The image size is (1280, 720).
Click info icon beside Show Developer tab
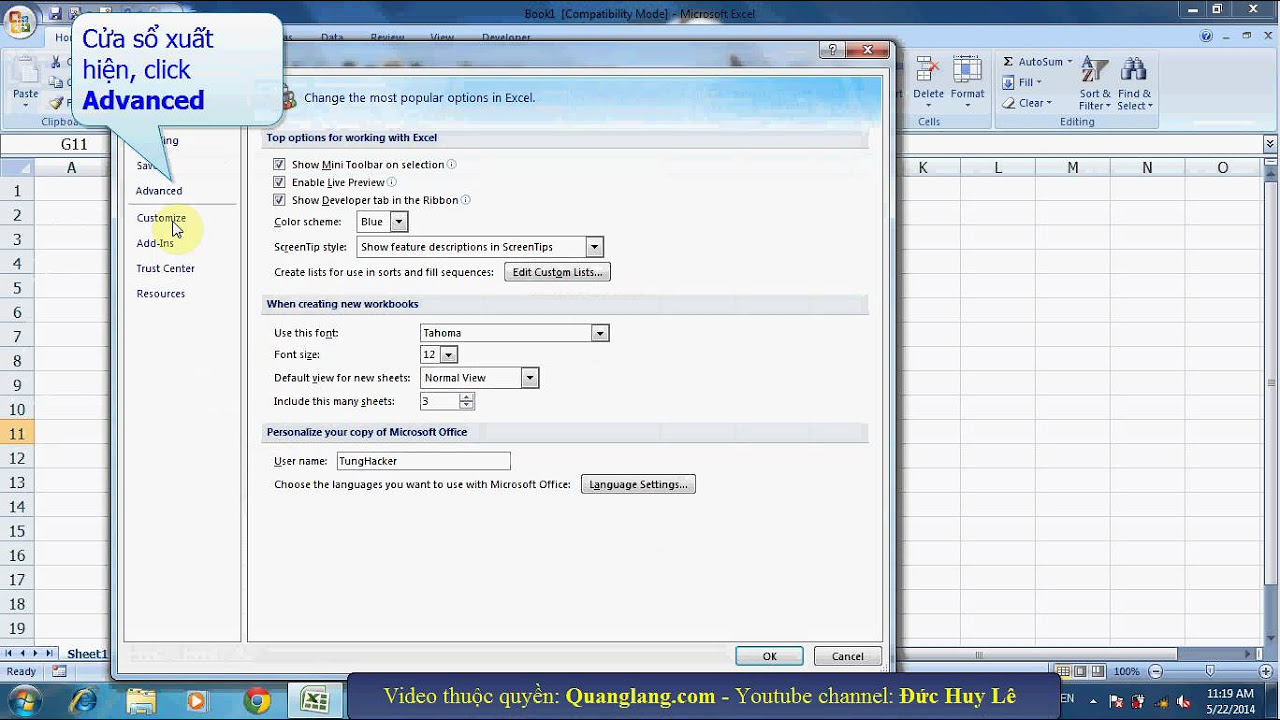click(x=466, y=200)
